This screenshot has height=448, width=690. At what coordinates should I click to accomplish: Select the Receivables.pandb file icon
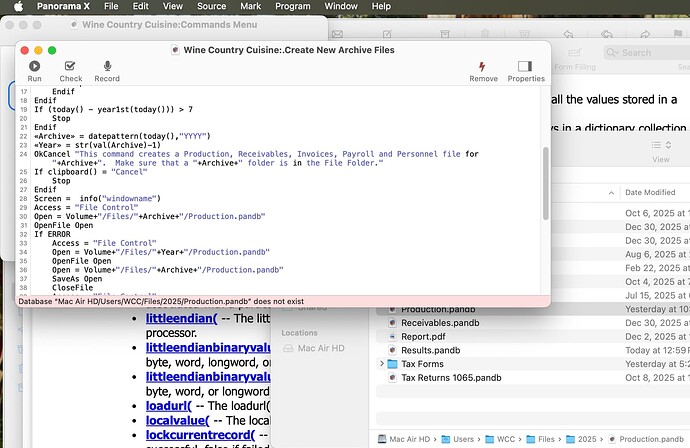[x=392, y=324]
